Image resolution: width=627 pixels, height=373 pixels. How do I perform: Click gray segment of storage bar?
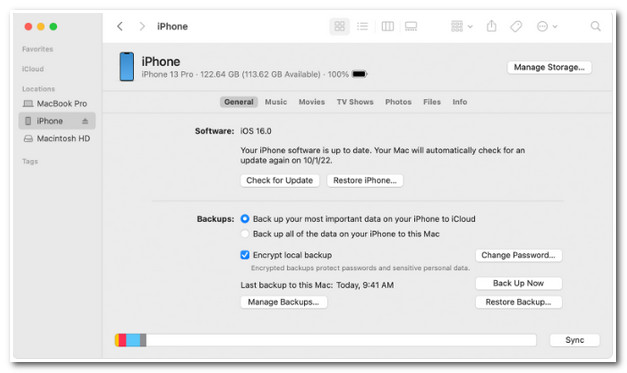click(143, 340)
